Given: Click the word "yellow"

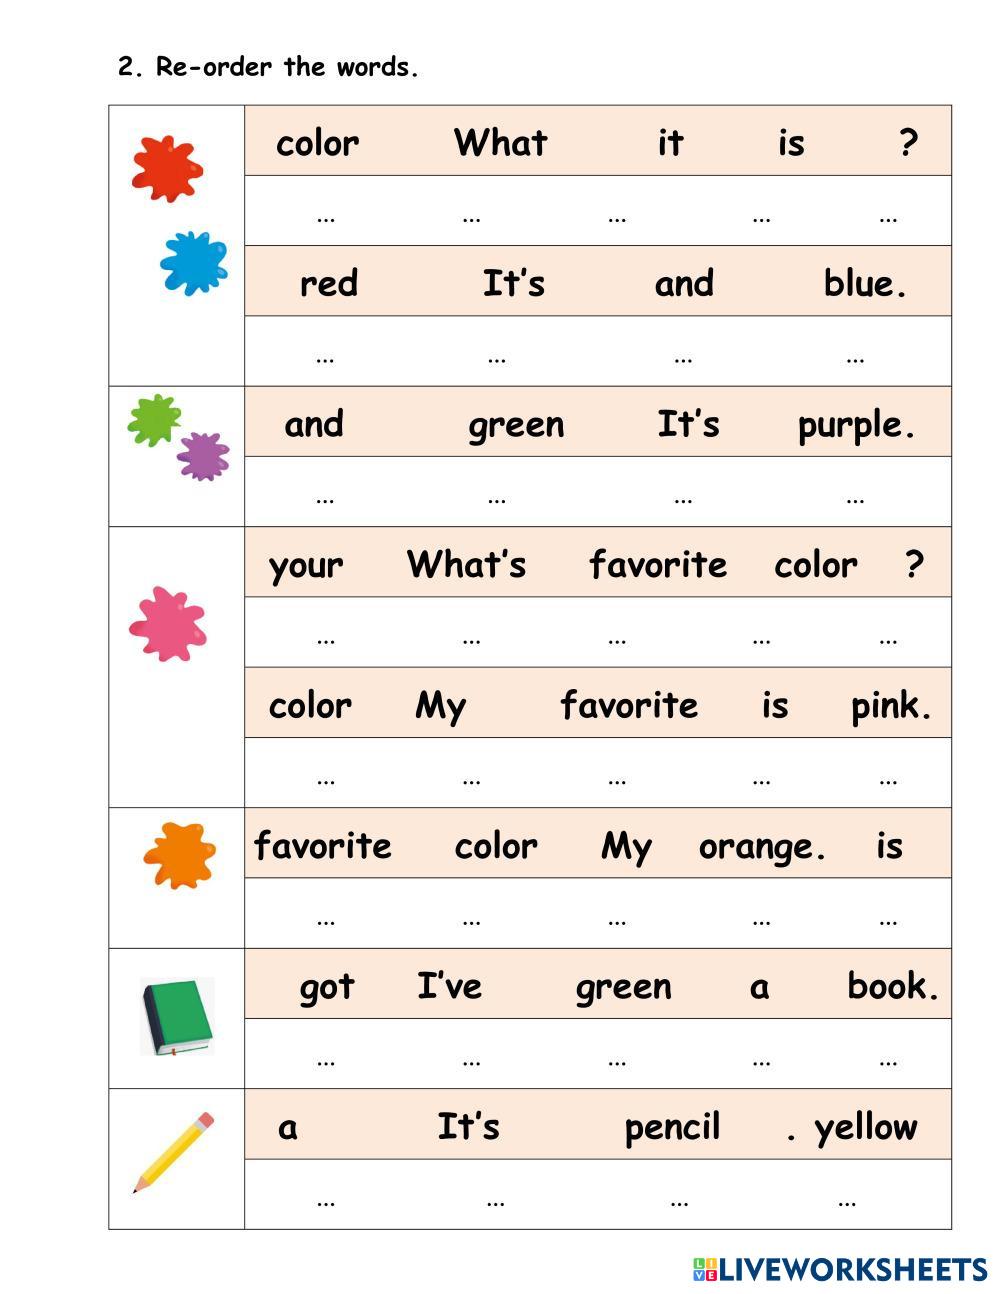Looking at the screenshot, I should 866,1128.
